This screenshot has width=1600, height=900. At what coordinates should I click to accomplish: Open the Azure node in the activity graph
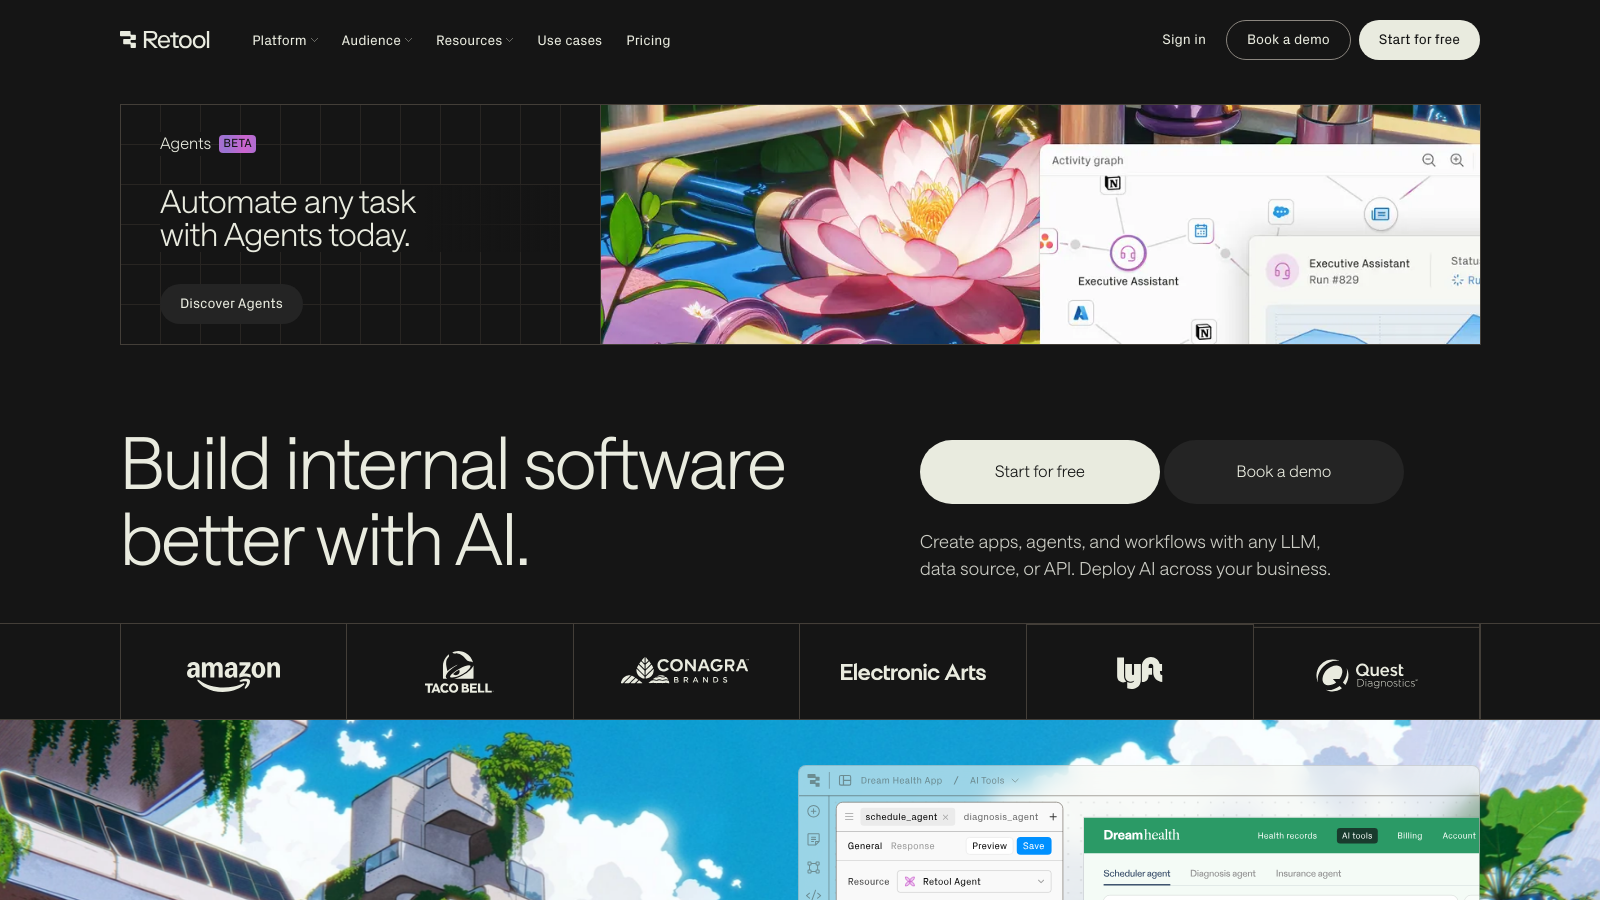click(1081, 313)
